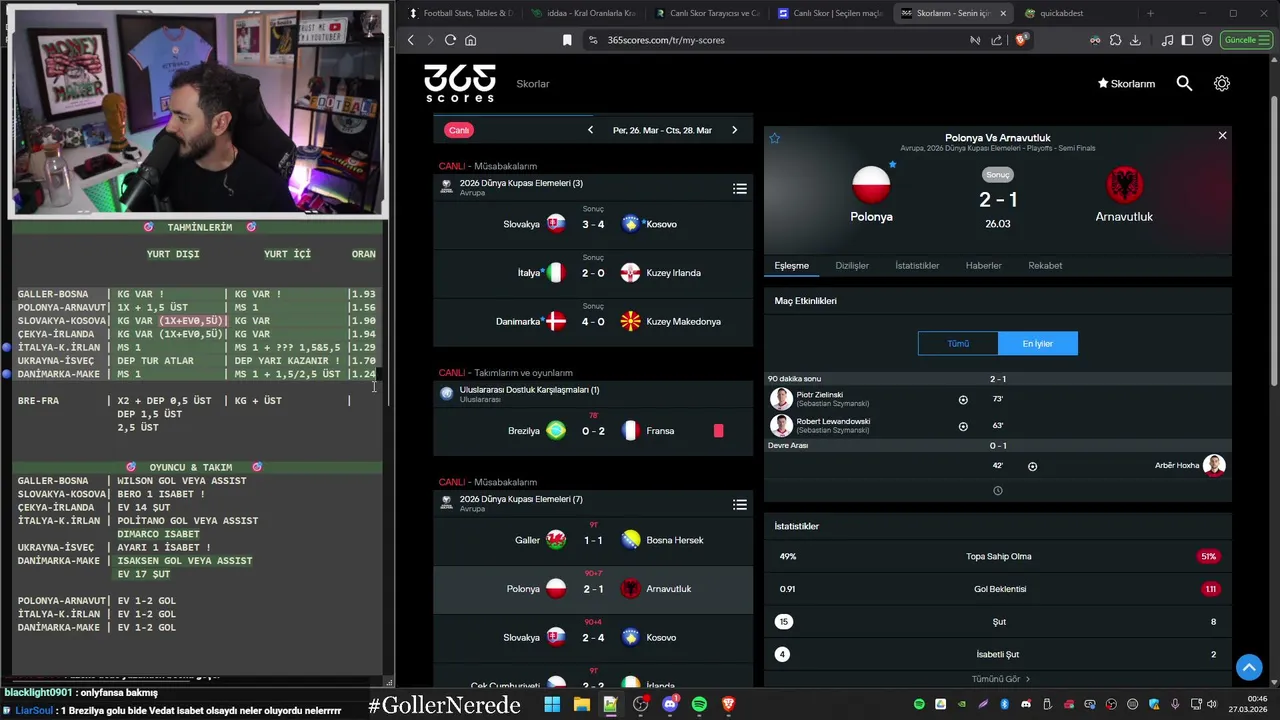The width and height of the screenshot is (1280, 720).
Task: Open Discord from taskbar
Action: 670,704
